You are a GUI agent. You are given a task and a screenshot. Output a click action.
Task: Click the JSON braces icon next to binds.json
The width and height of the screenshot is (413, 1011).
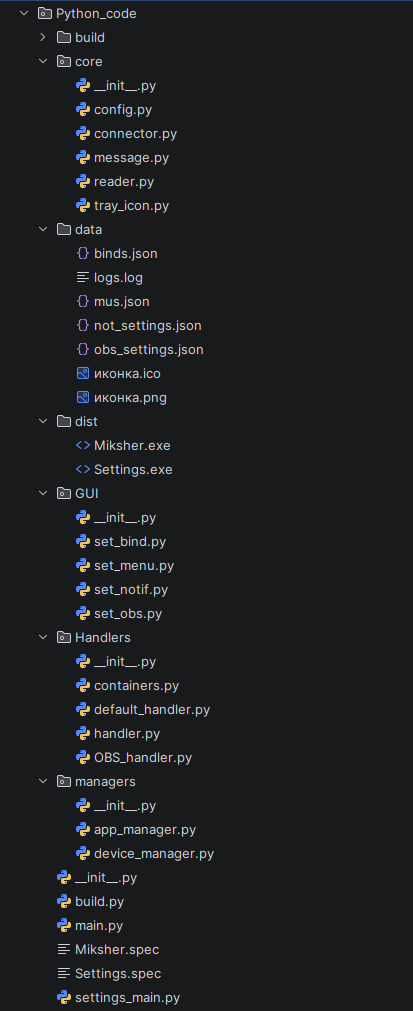[x=82, y=253]
